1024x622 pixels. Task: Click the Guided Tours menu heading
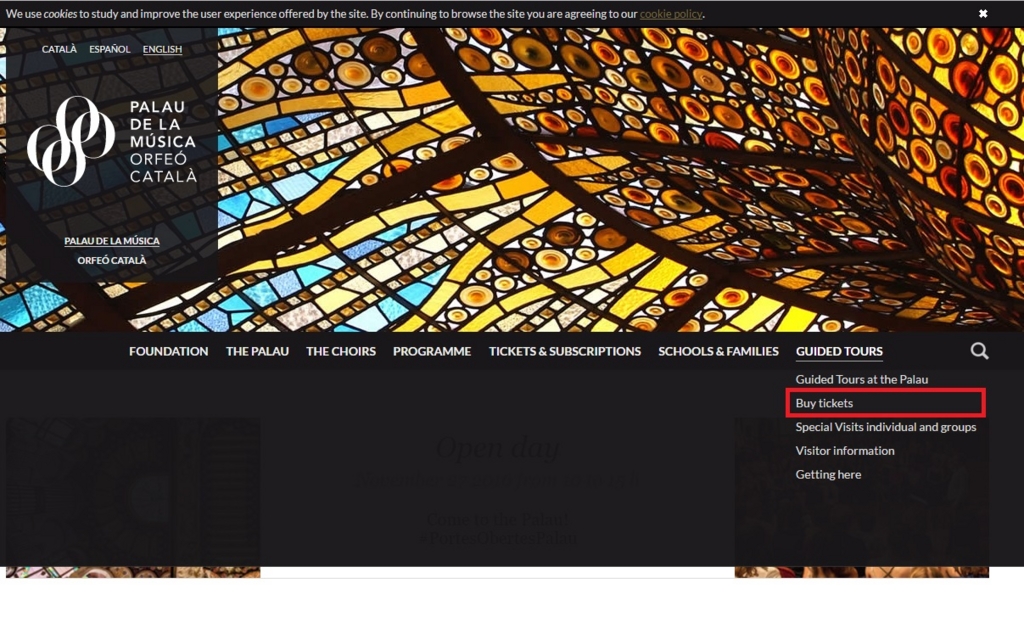(x=839, y=351)
